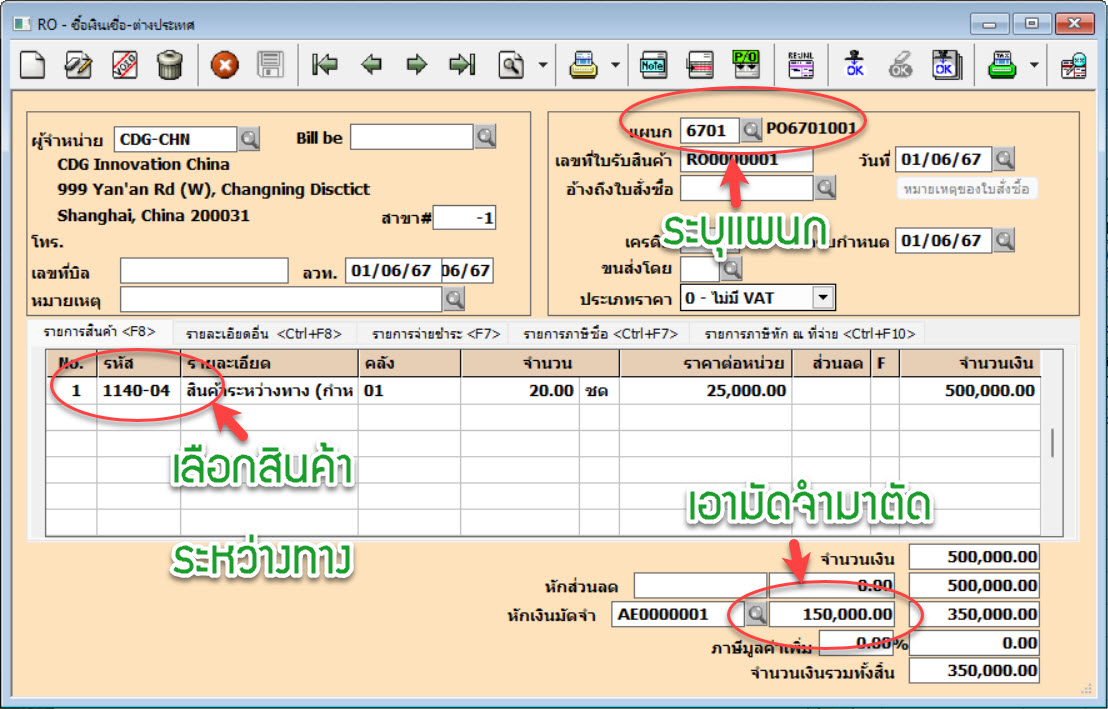The image size is (1108, 709).
Task: Click the เลขที่บิล input field
Action: pos(204,271)
